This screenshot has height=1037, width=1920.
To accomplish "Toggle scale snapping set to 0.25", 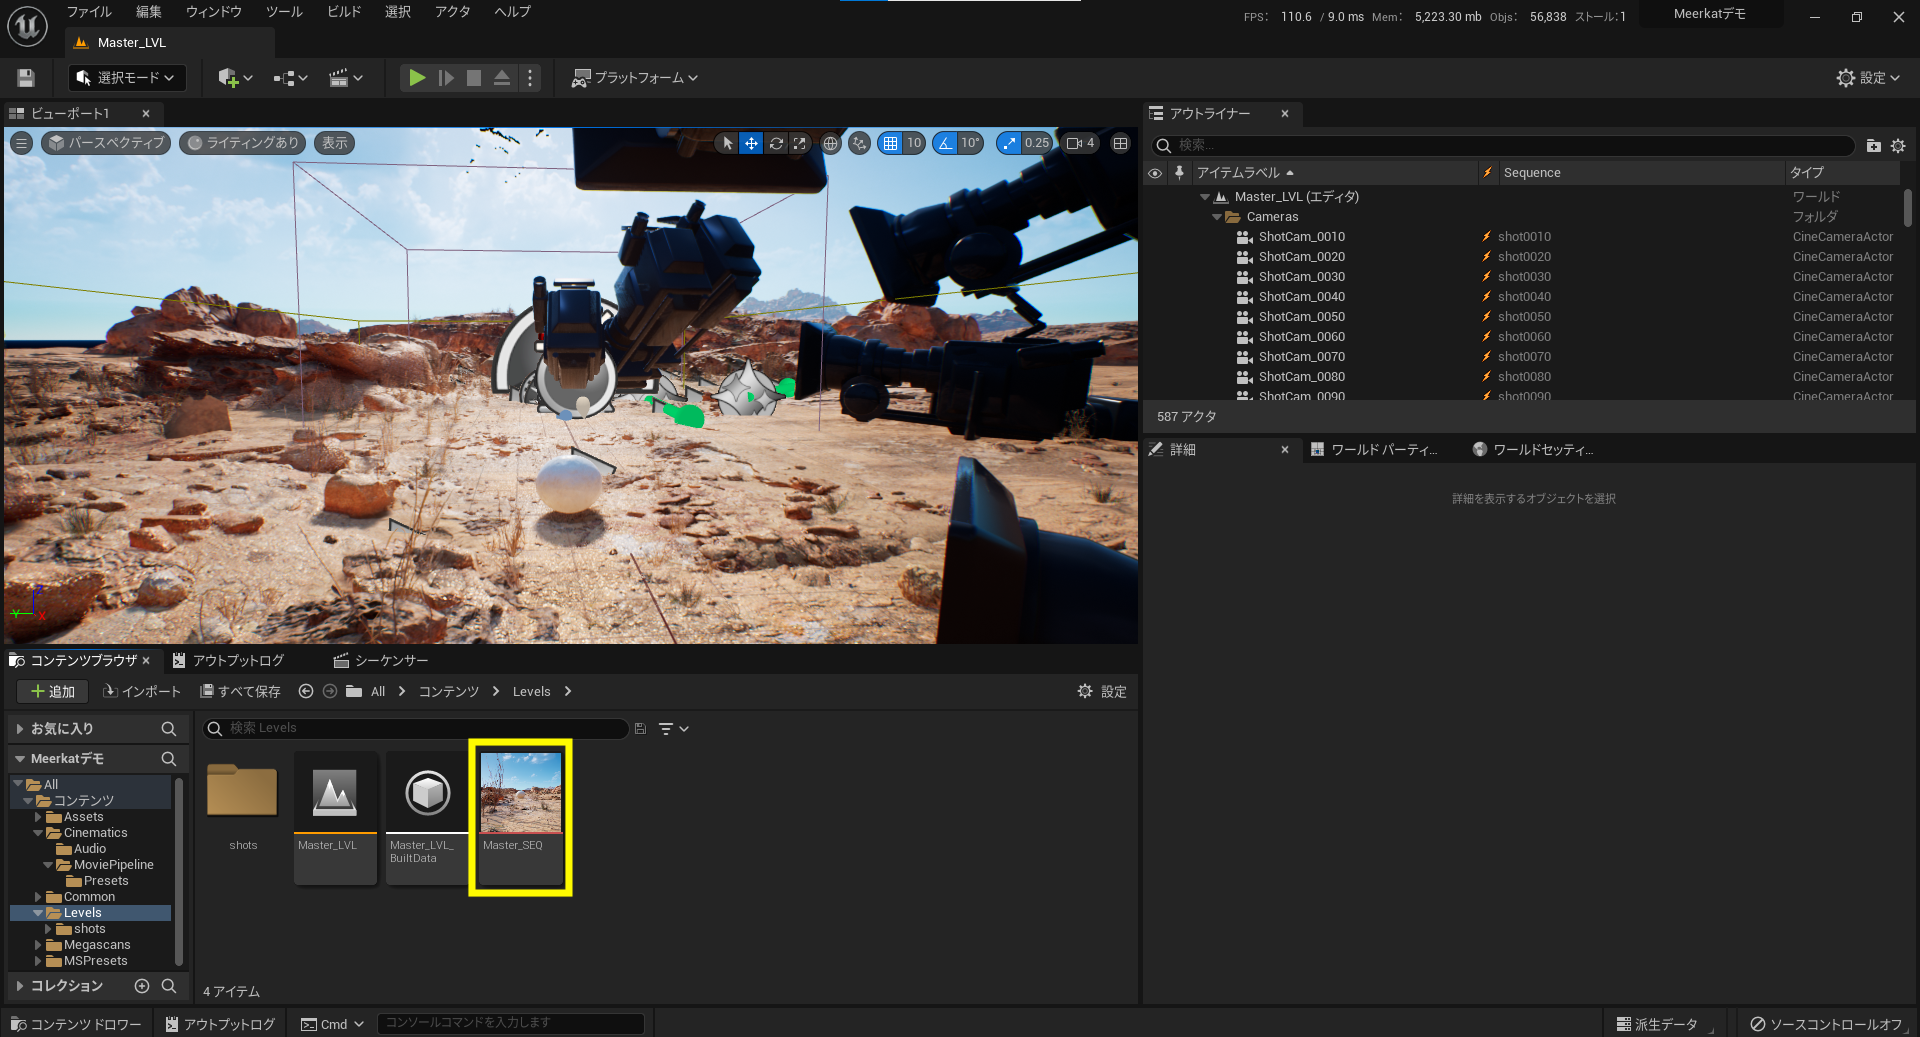I will (1010, 143).
